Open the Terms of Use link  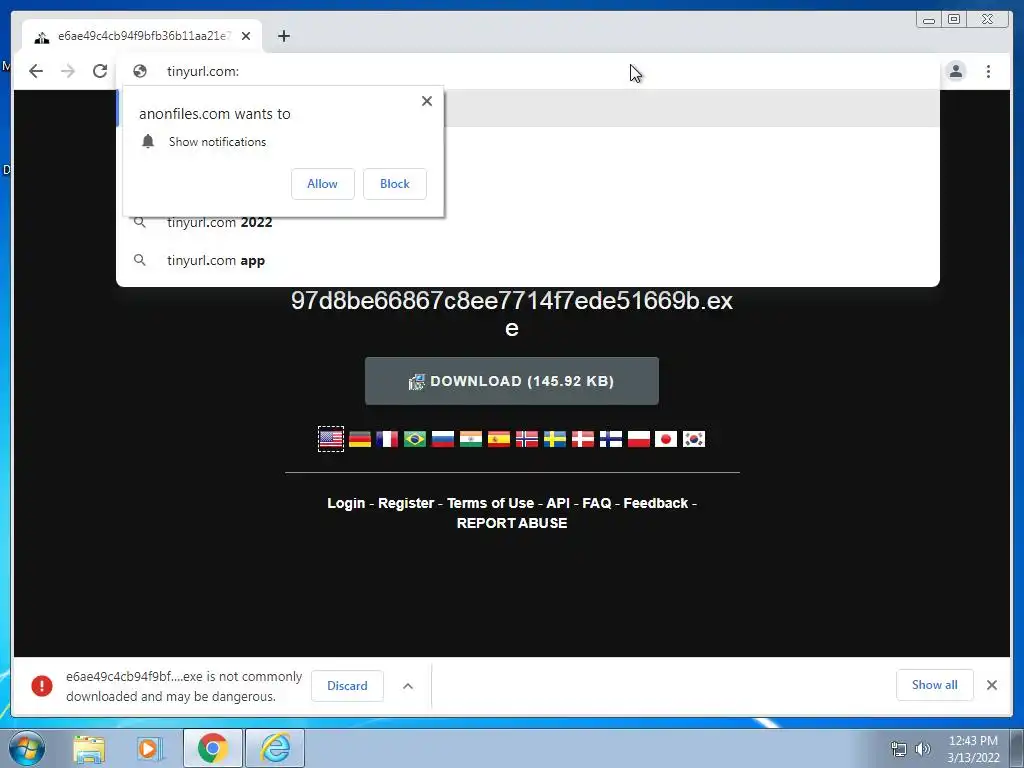[x=490, y=504]
